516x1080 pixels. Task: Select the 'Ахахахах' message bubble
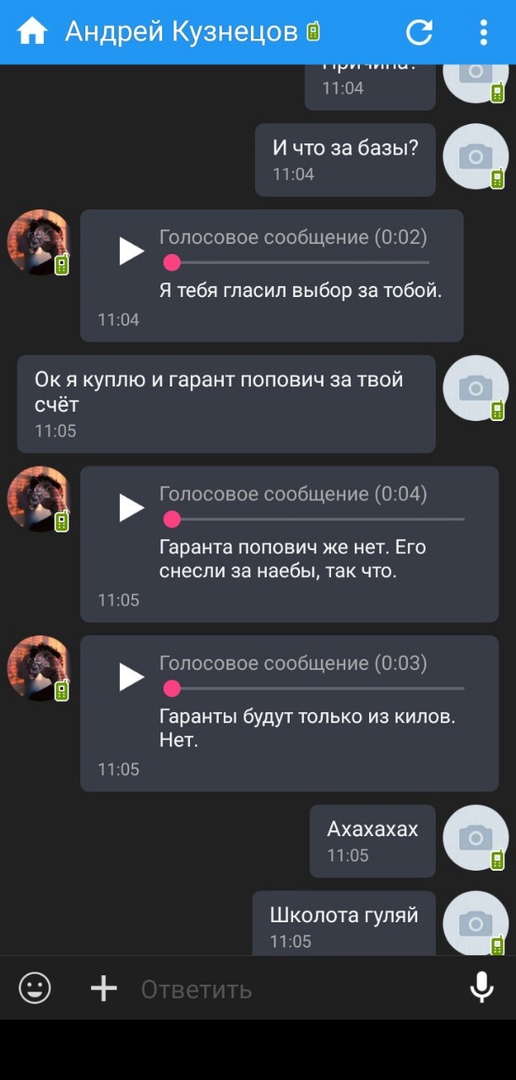[x=372, y=841]
